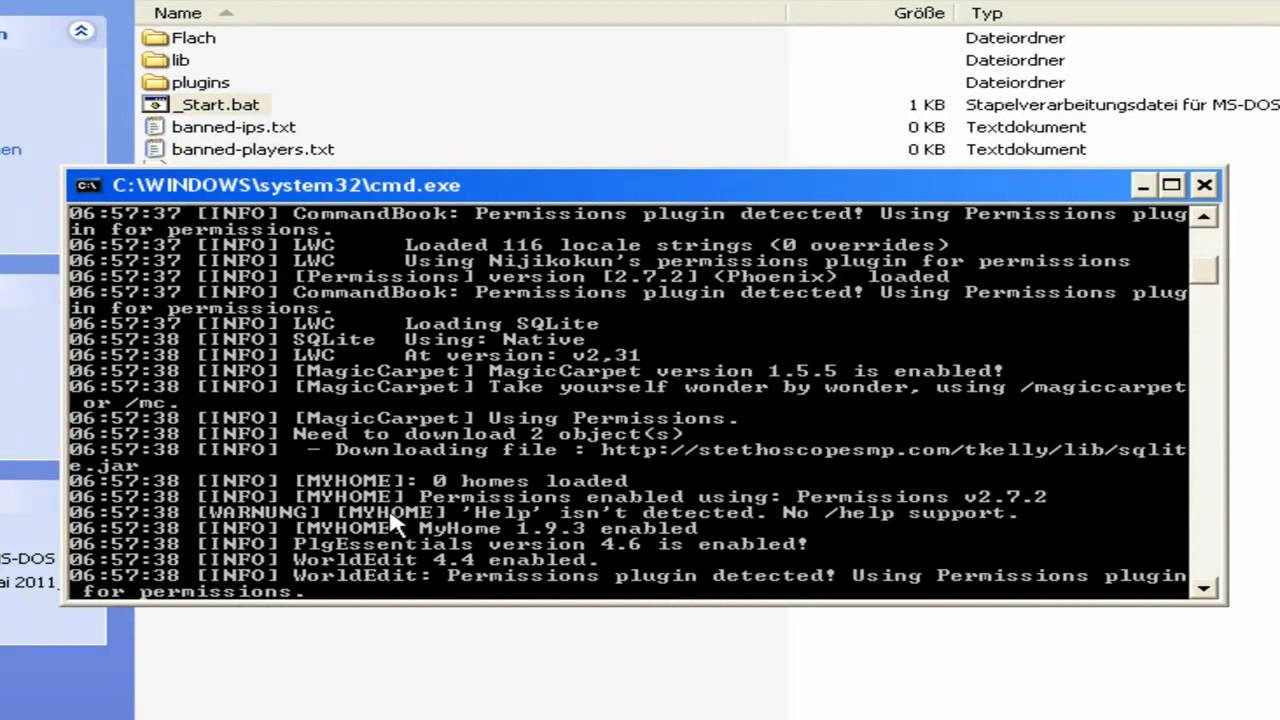Click the cmd window scrollbar thumb
This screenshot has width=1280, height=720.
1204,270
